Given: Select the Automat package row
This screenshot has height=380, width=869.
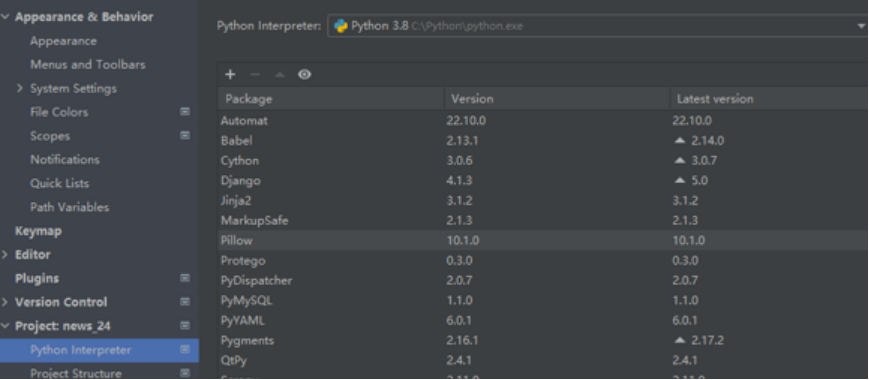Looking at the screenshot, I should (543, 121).
